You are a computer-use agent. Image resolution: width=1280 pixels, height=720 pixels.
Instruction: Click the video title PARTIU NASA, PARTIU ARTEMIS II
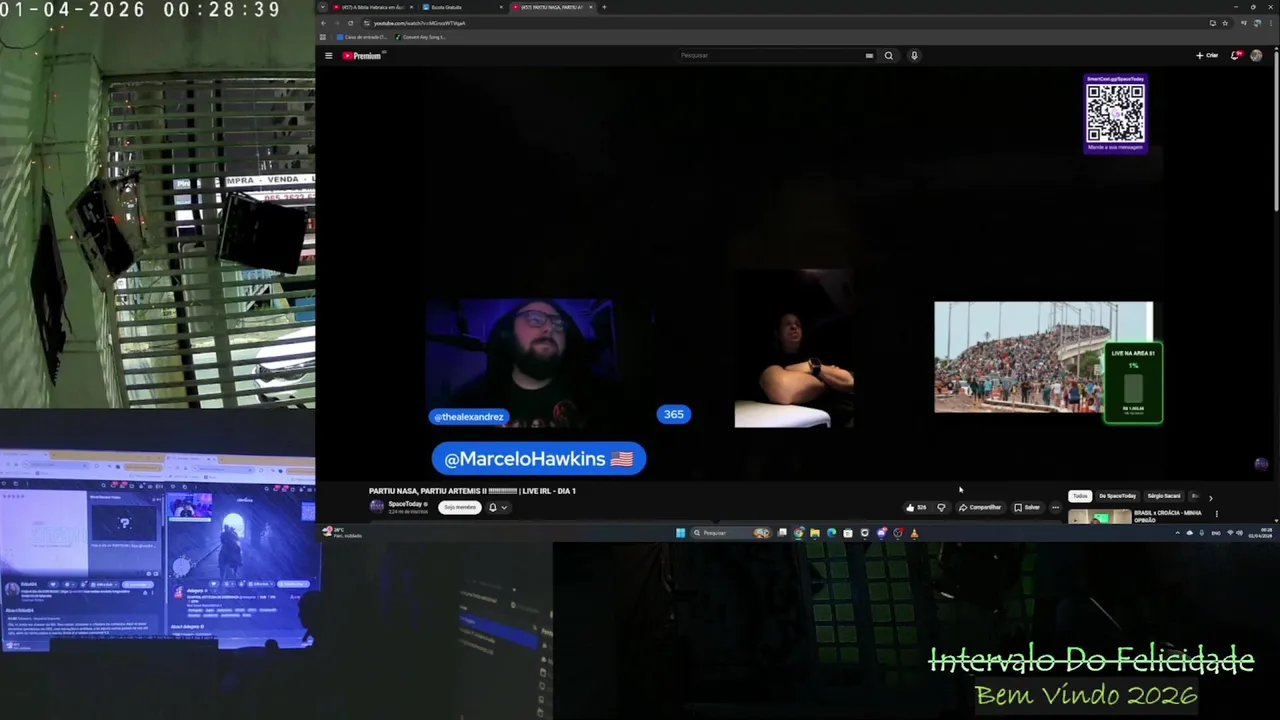[472, 491]
